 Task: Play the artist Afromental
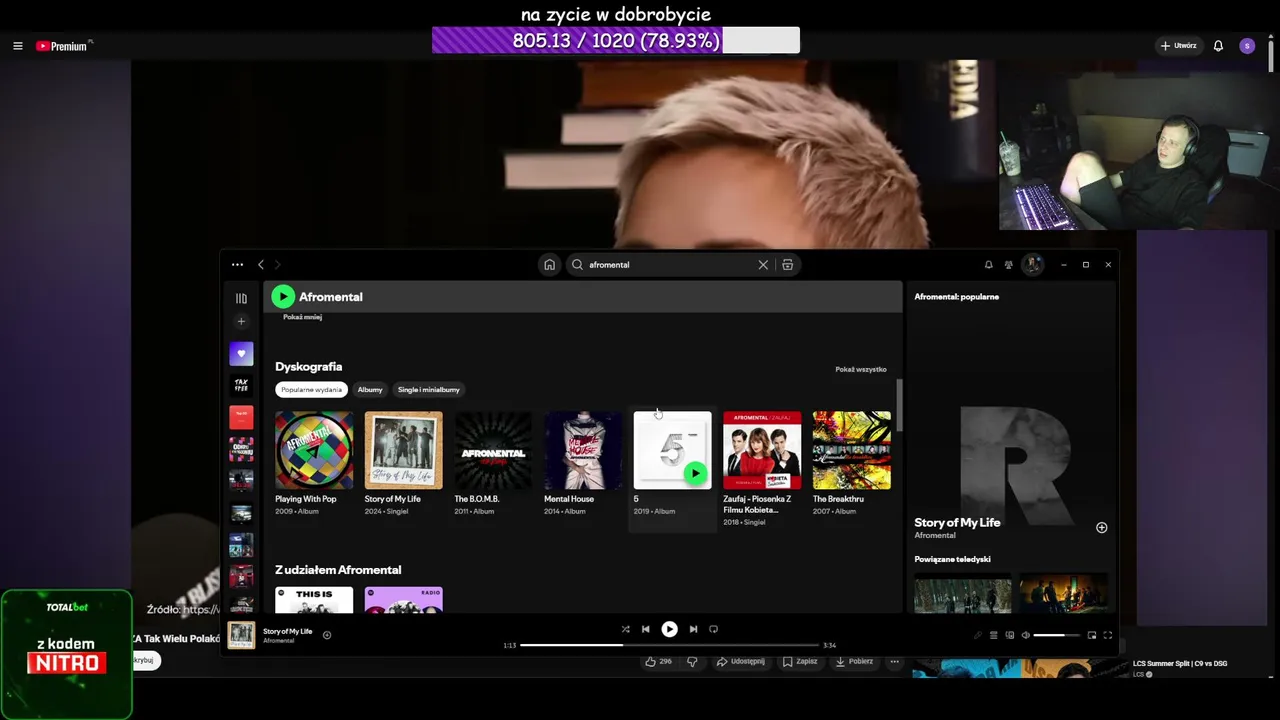coord(283,296)
